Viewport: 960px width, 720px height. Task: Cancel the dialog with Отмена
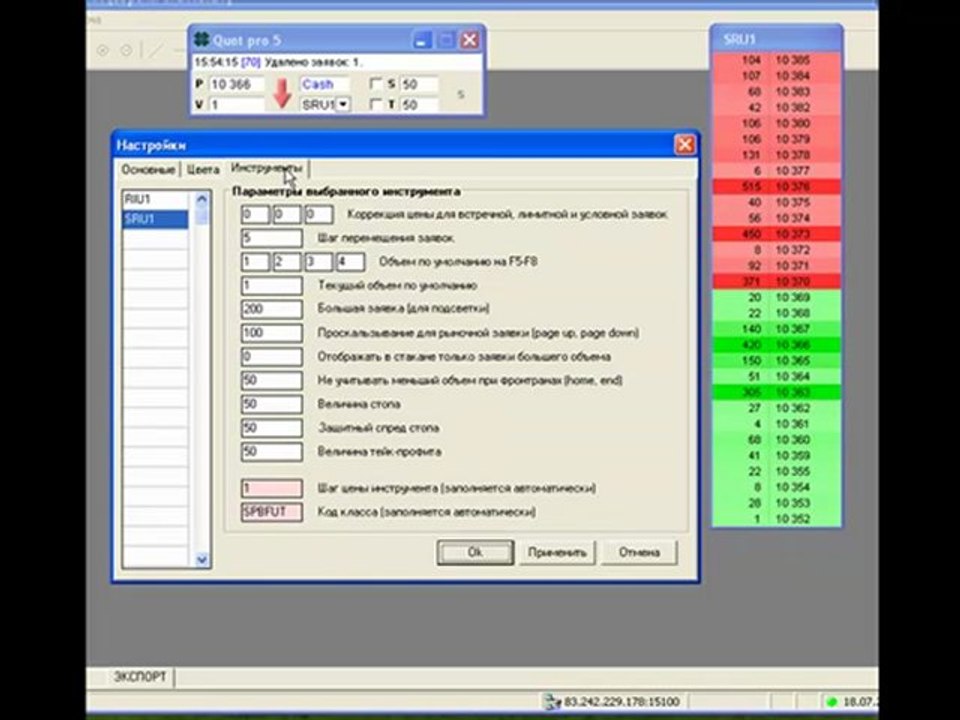(x=639, y=552)
